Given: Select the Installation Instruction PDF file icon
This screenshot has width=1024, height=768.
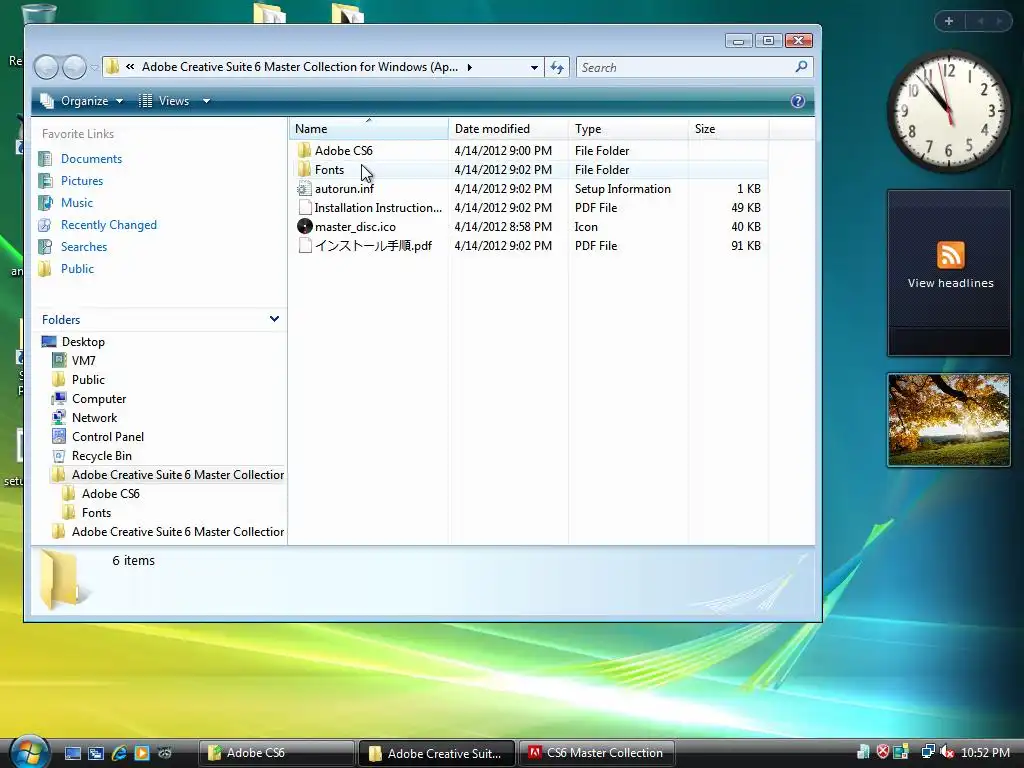Looking at the screenshot, I should coord(304,208).
